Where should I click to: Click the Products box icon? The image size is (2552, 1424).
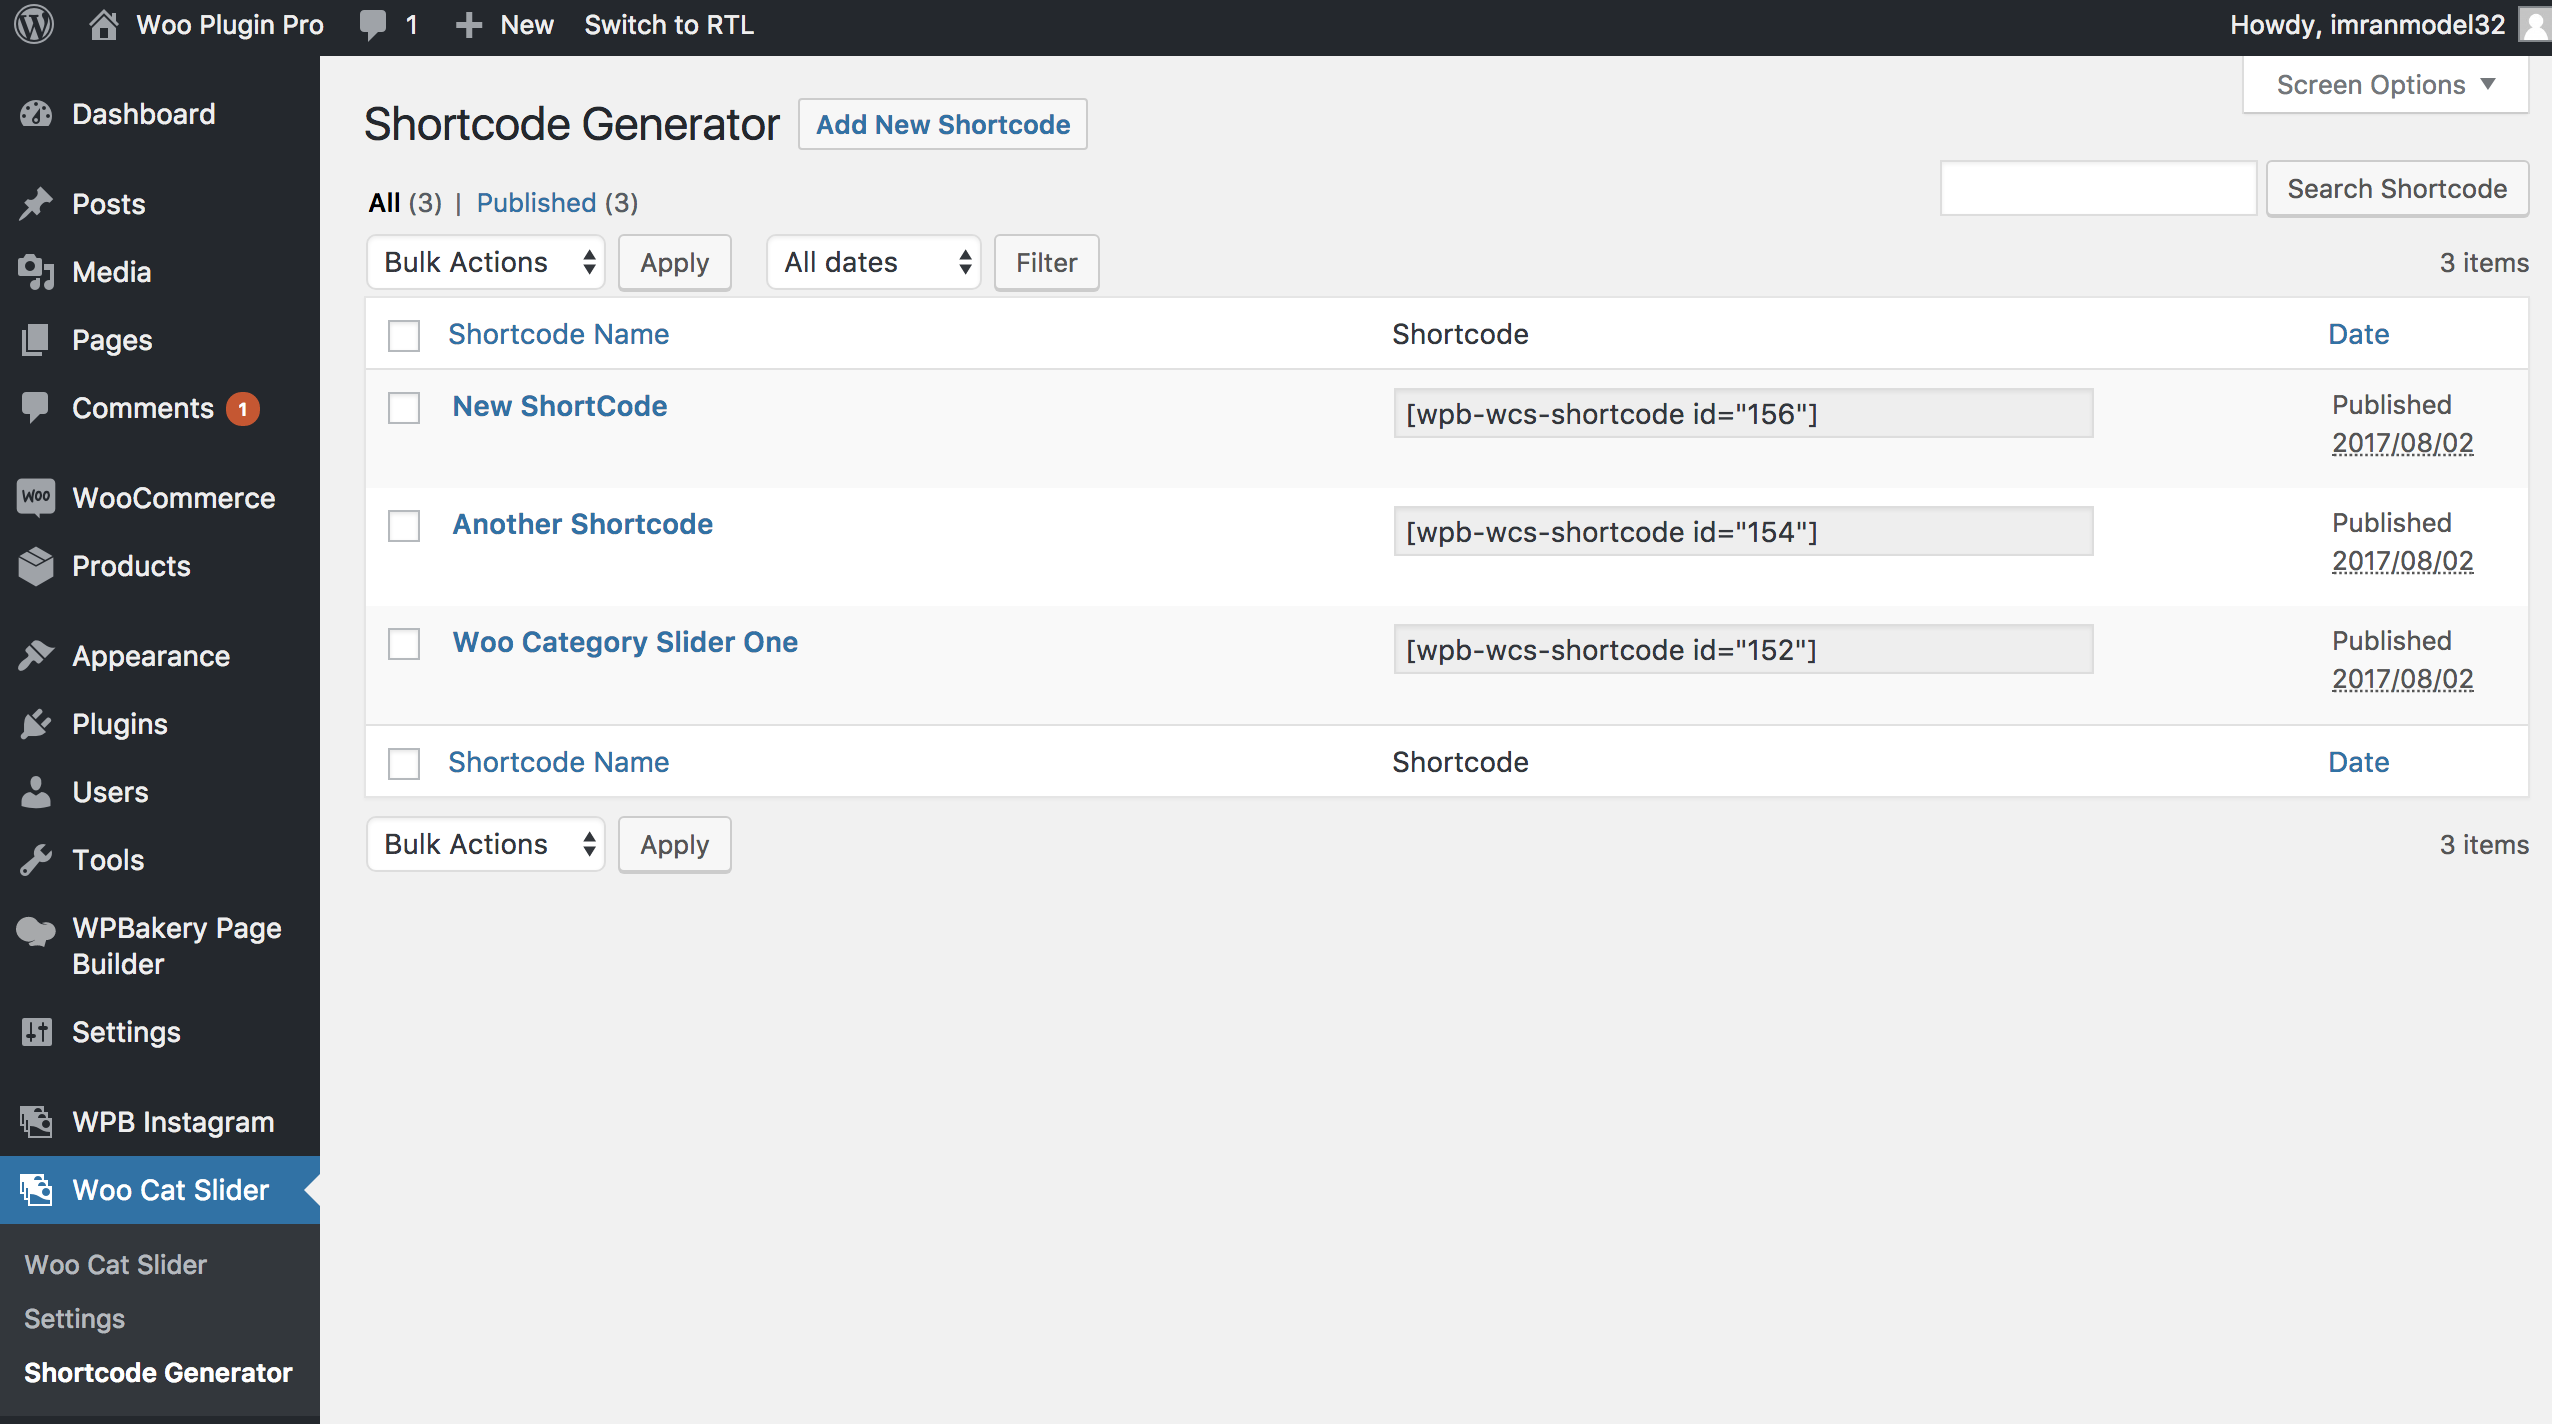[x=36, y=566]
